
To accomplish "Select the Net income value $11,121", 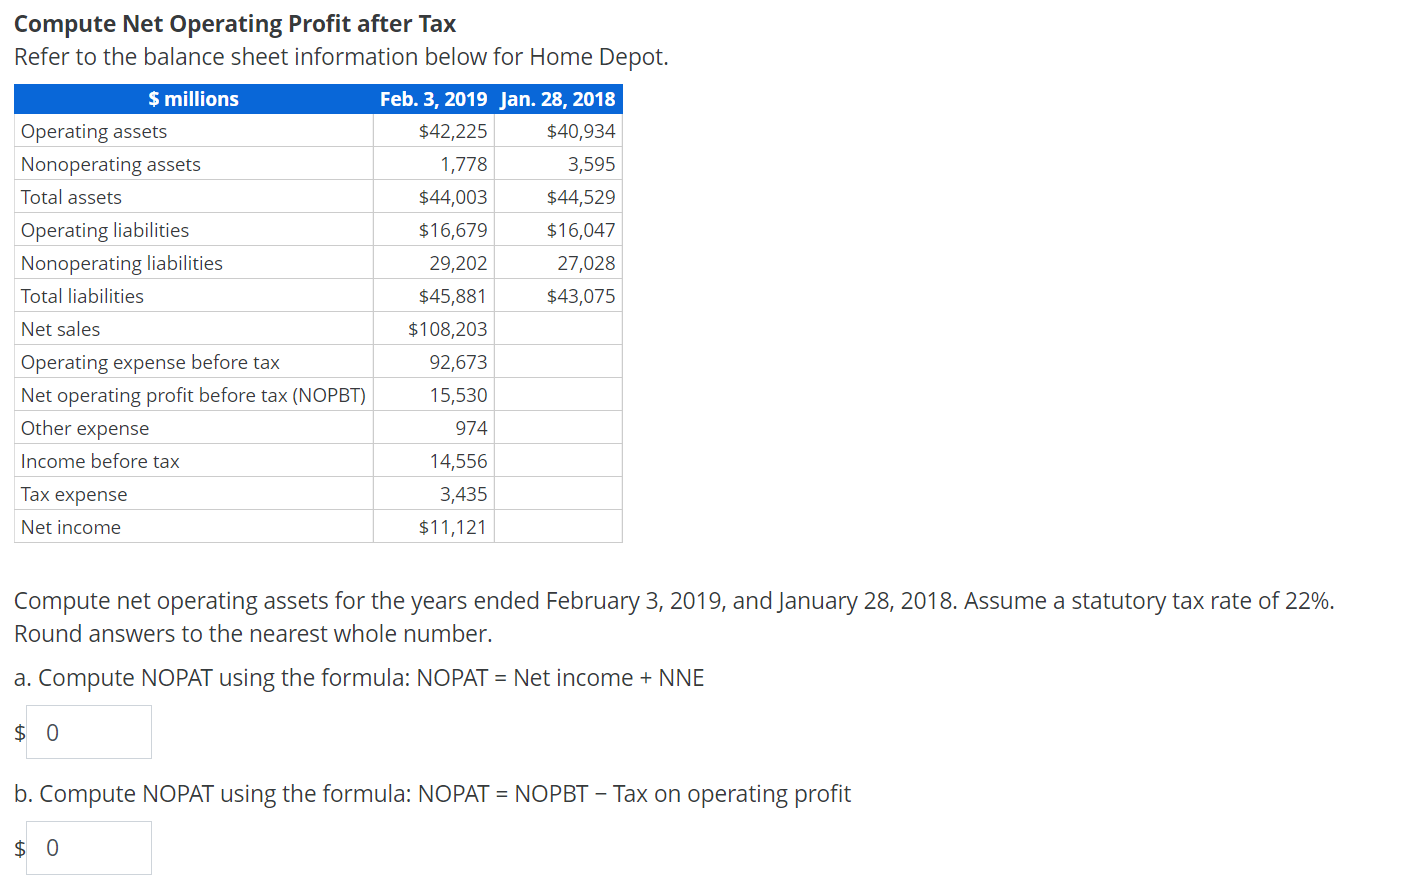I will [x=454, y=526].
